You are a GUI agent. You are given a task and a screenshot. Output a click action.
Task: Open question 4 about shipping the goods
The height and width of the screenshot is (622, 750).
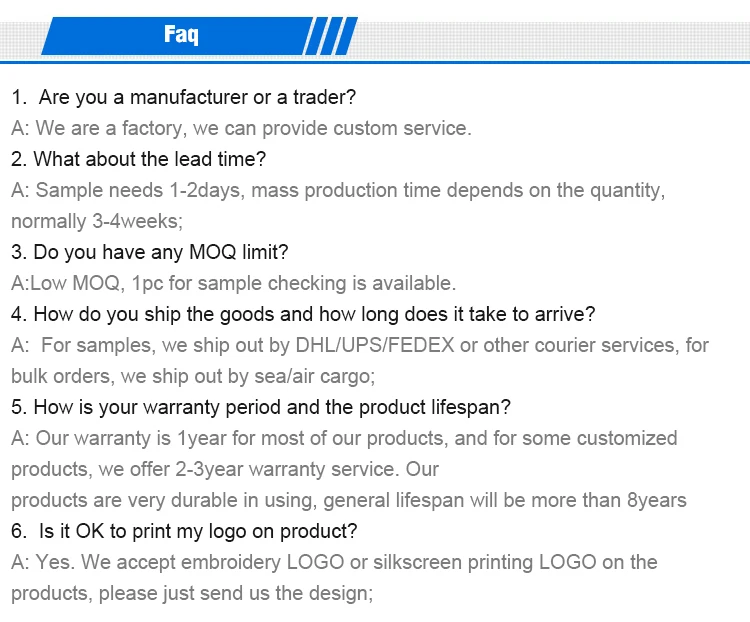[x=303, y=314]
